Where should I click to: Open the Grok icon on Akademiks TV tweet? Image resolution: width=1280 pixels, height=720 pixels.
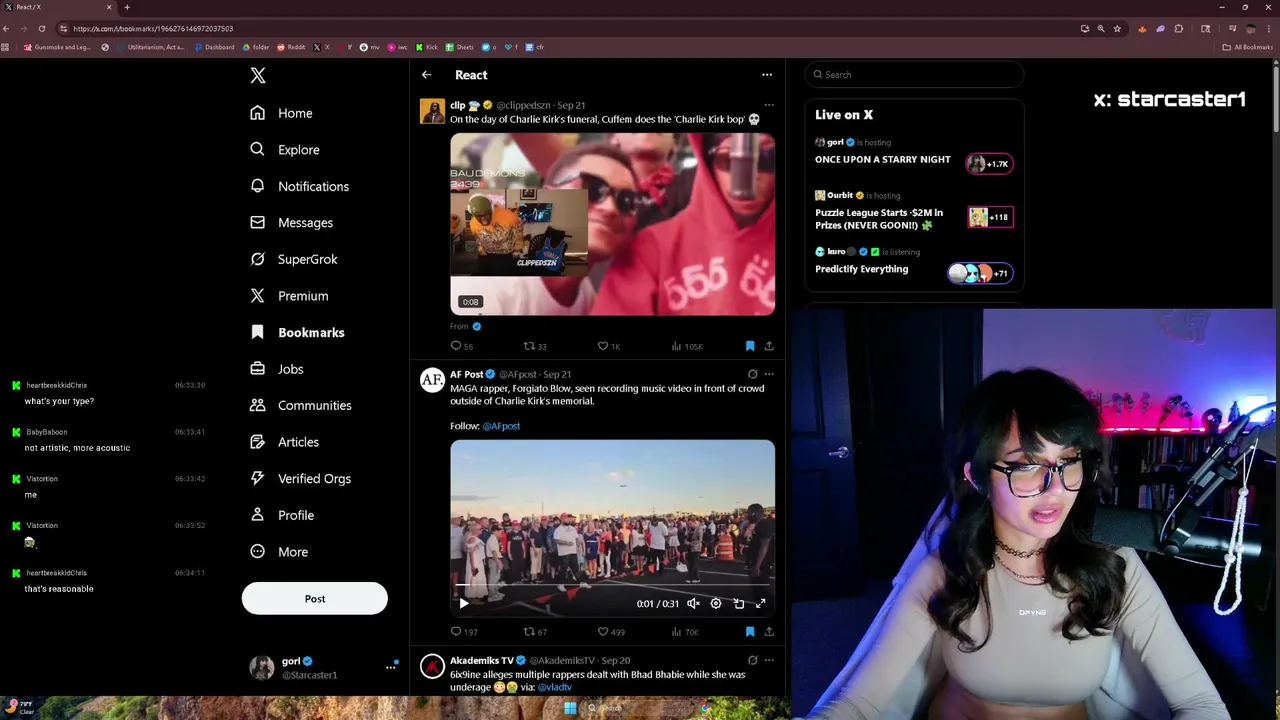point(752,660)
